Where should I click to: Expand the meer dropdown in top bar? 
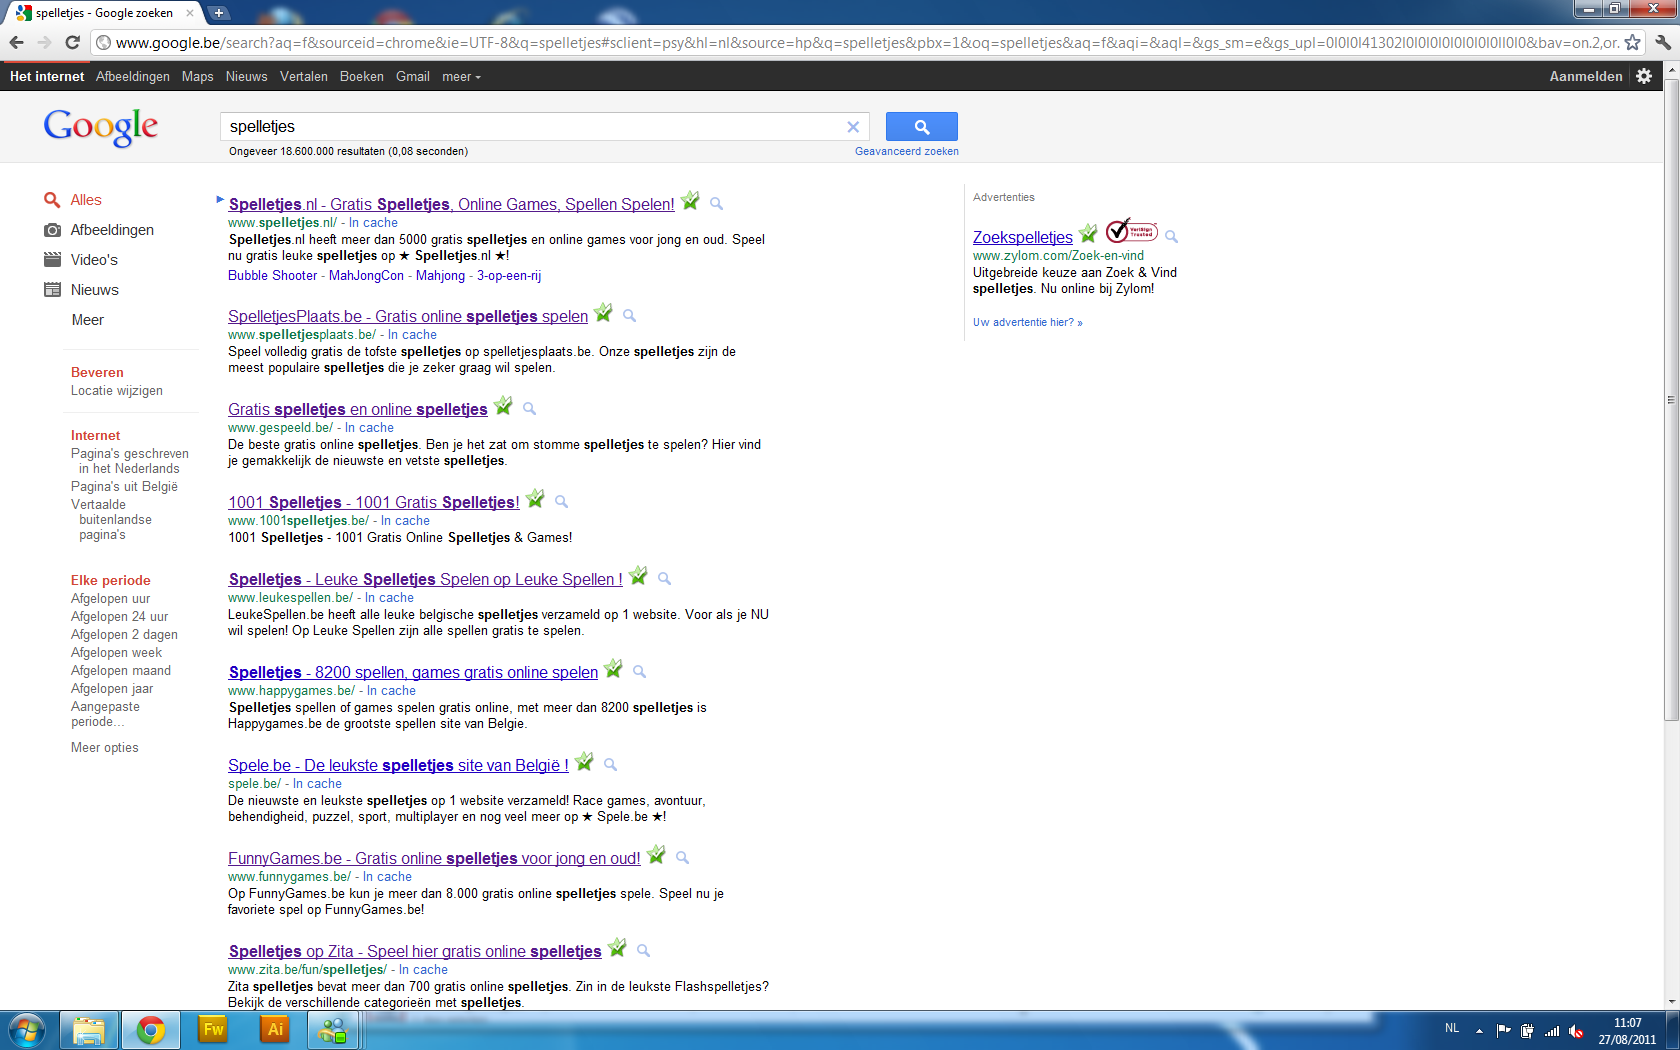(461, 76)
